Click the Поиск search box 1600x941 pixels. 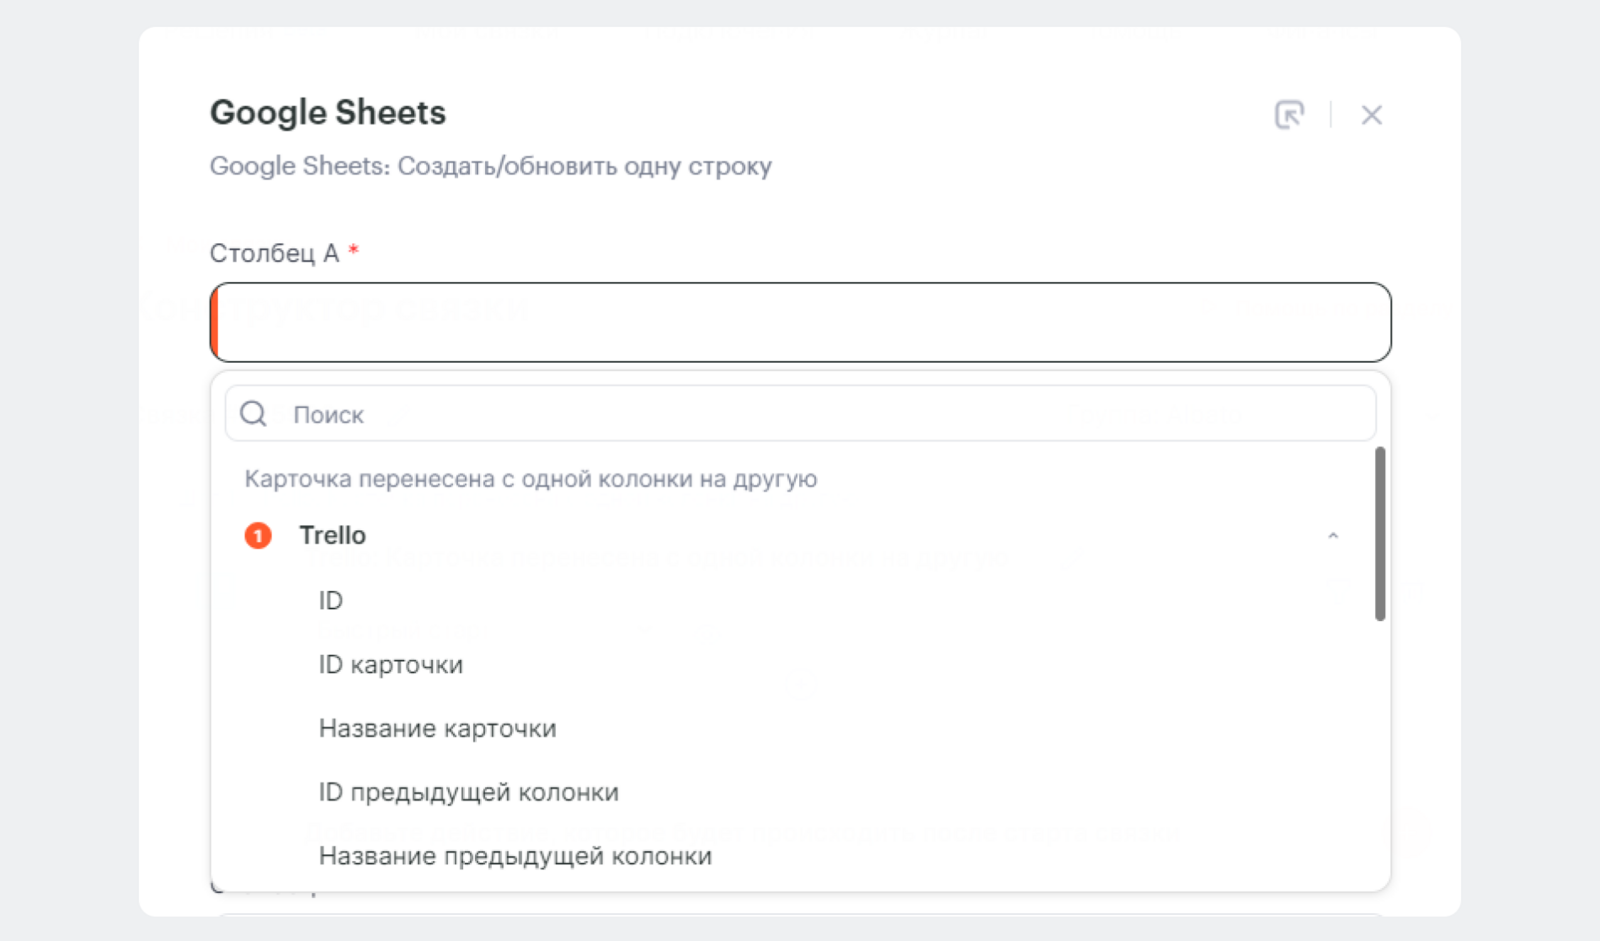click(820, 414)
